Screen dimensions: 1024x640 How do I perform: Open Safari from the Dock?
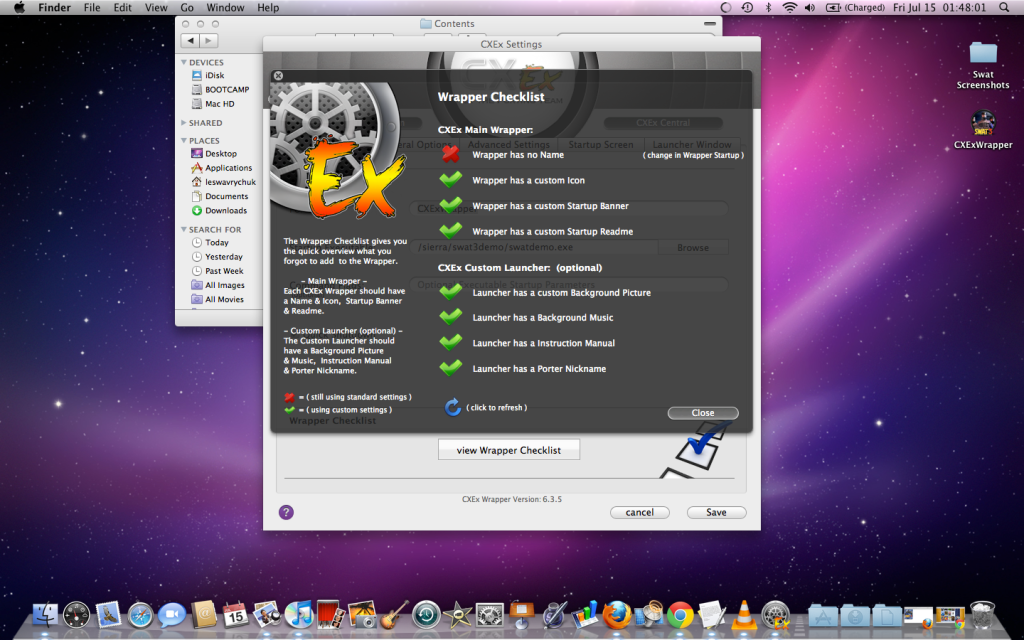[x=140, y=615]
